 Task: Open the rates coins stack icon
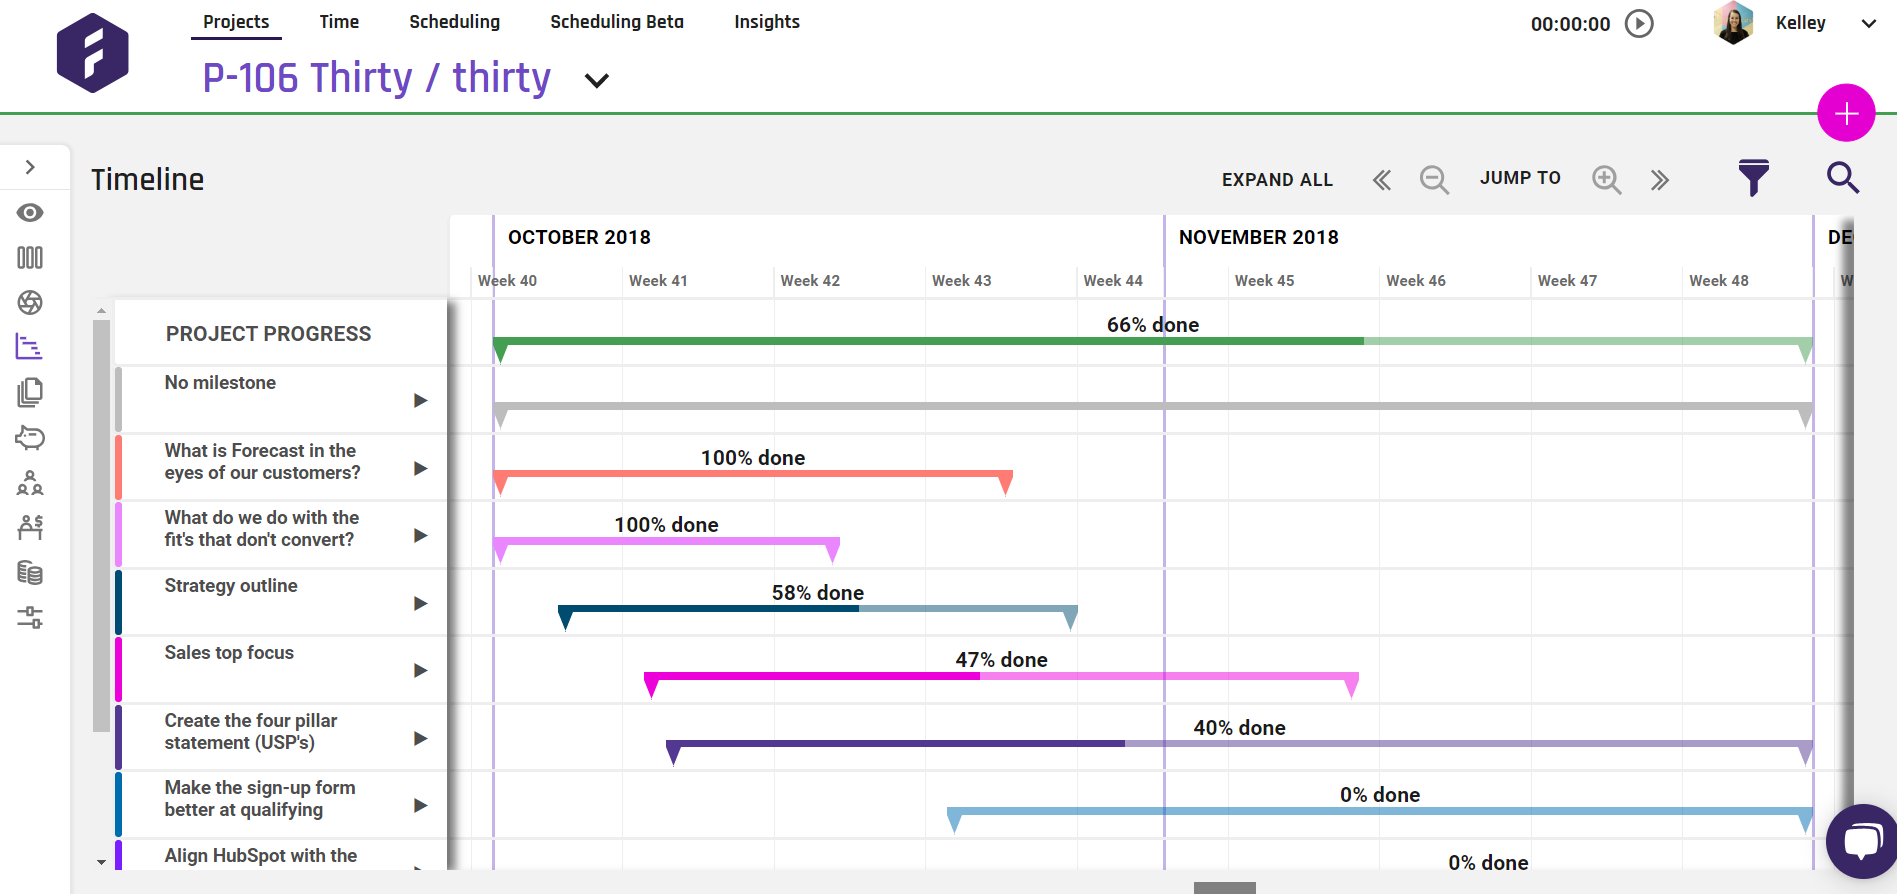pos(30,572)
